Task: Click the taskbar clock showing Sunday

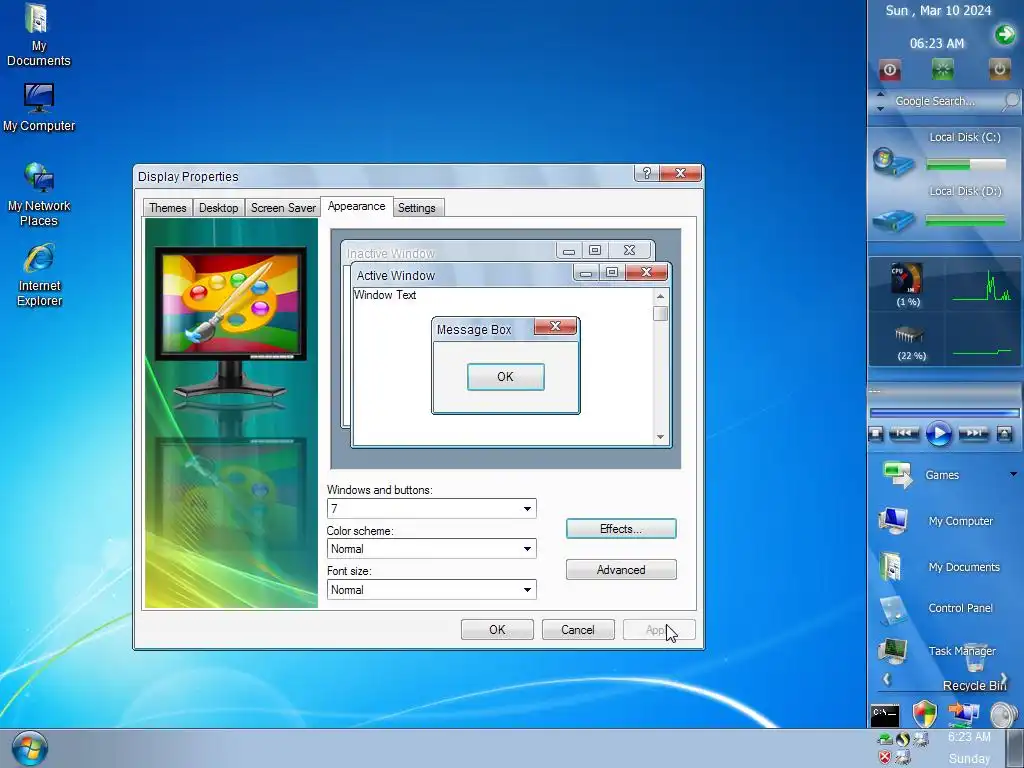Action: coord(969,748)
